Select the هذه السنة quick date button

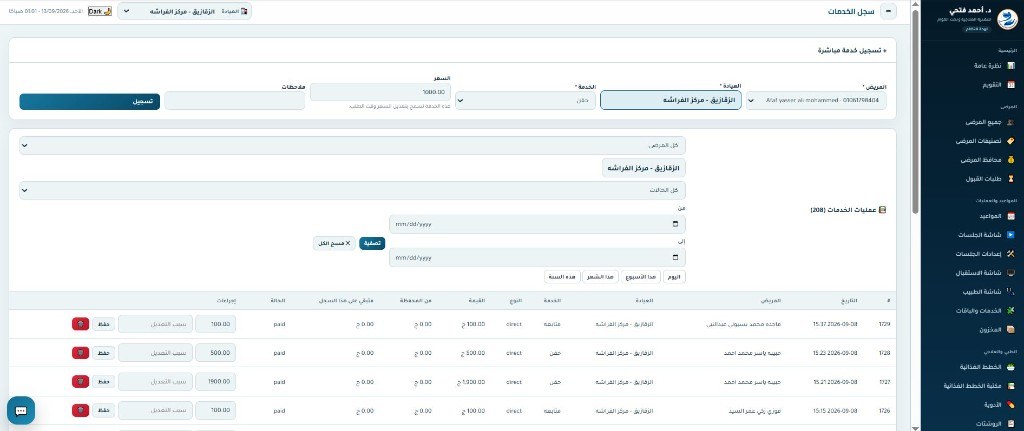pyautogui.click(x=562, y=277)
